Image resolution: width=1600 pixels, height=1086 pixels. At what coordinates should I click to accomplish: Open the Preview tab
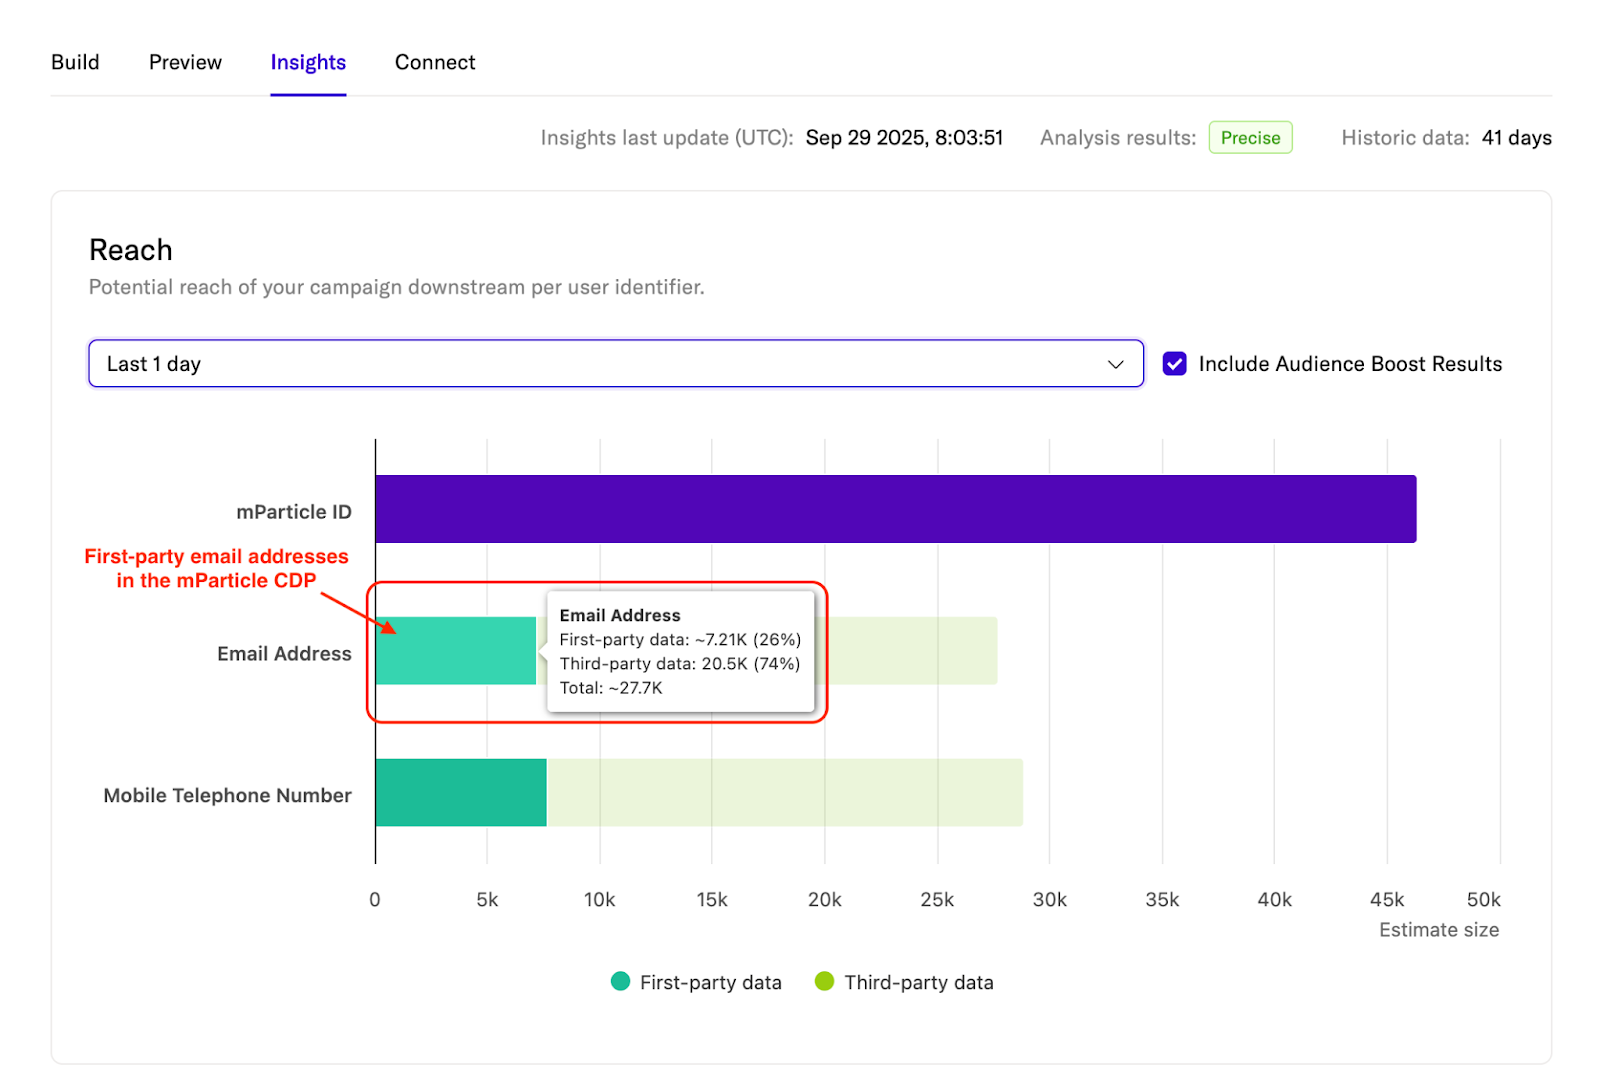pyautogui.click(x=185, y=62)
